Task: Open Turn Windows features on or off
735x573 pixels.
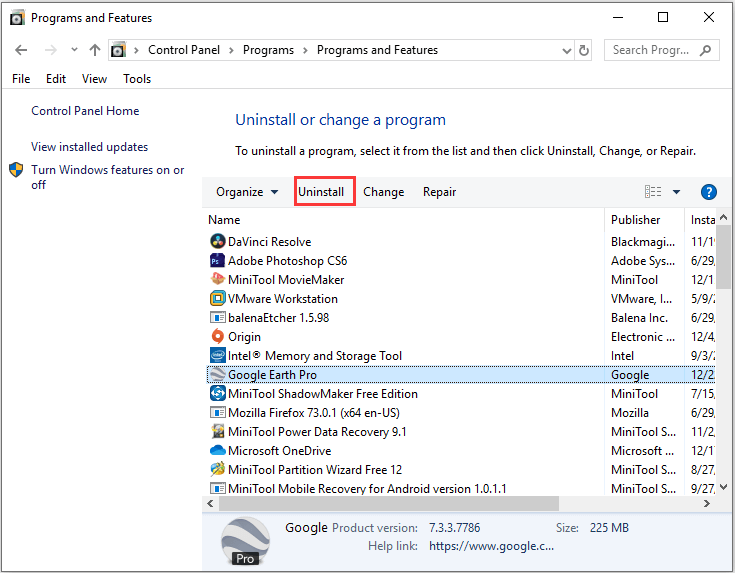Action: [x=107, y=177]
